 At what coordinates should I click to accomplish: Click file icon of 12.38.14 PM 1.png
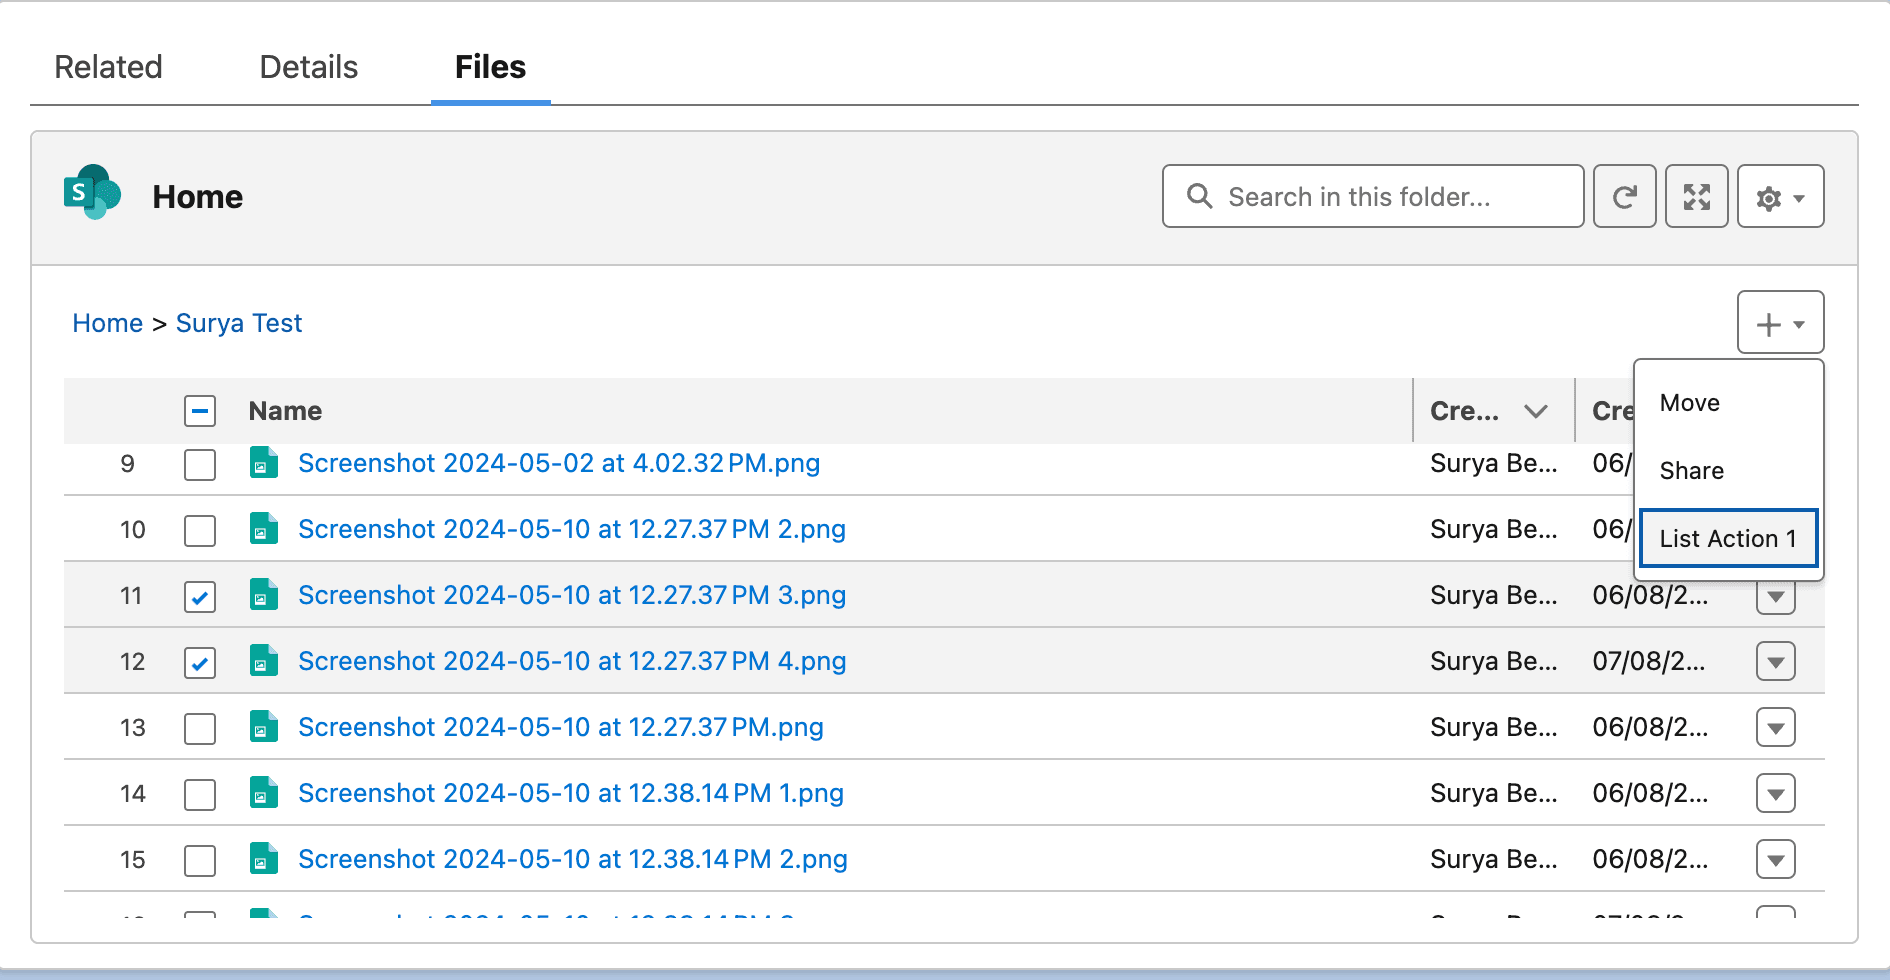(x=263, y=793)
